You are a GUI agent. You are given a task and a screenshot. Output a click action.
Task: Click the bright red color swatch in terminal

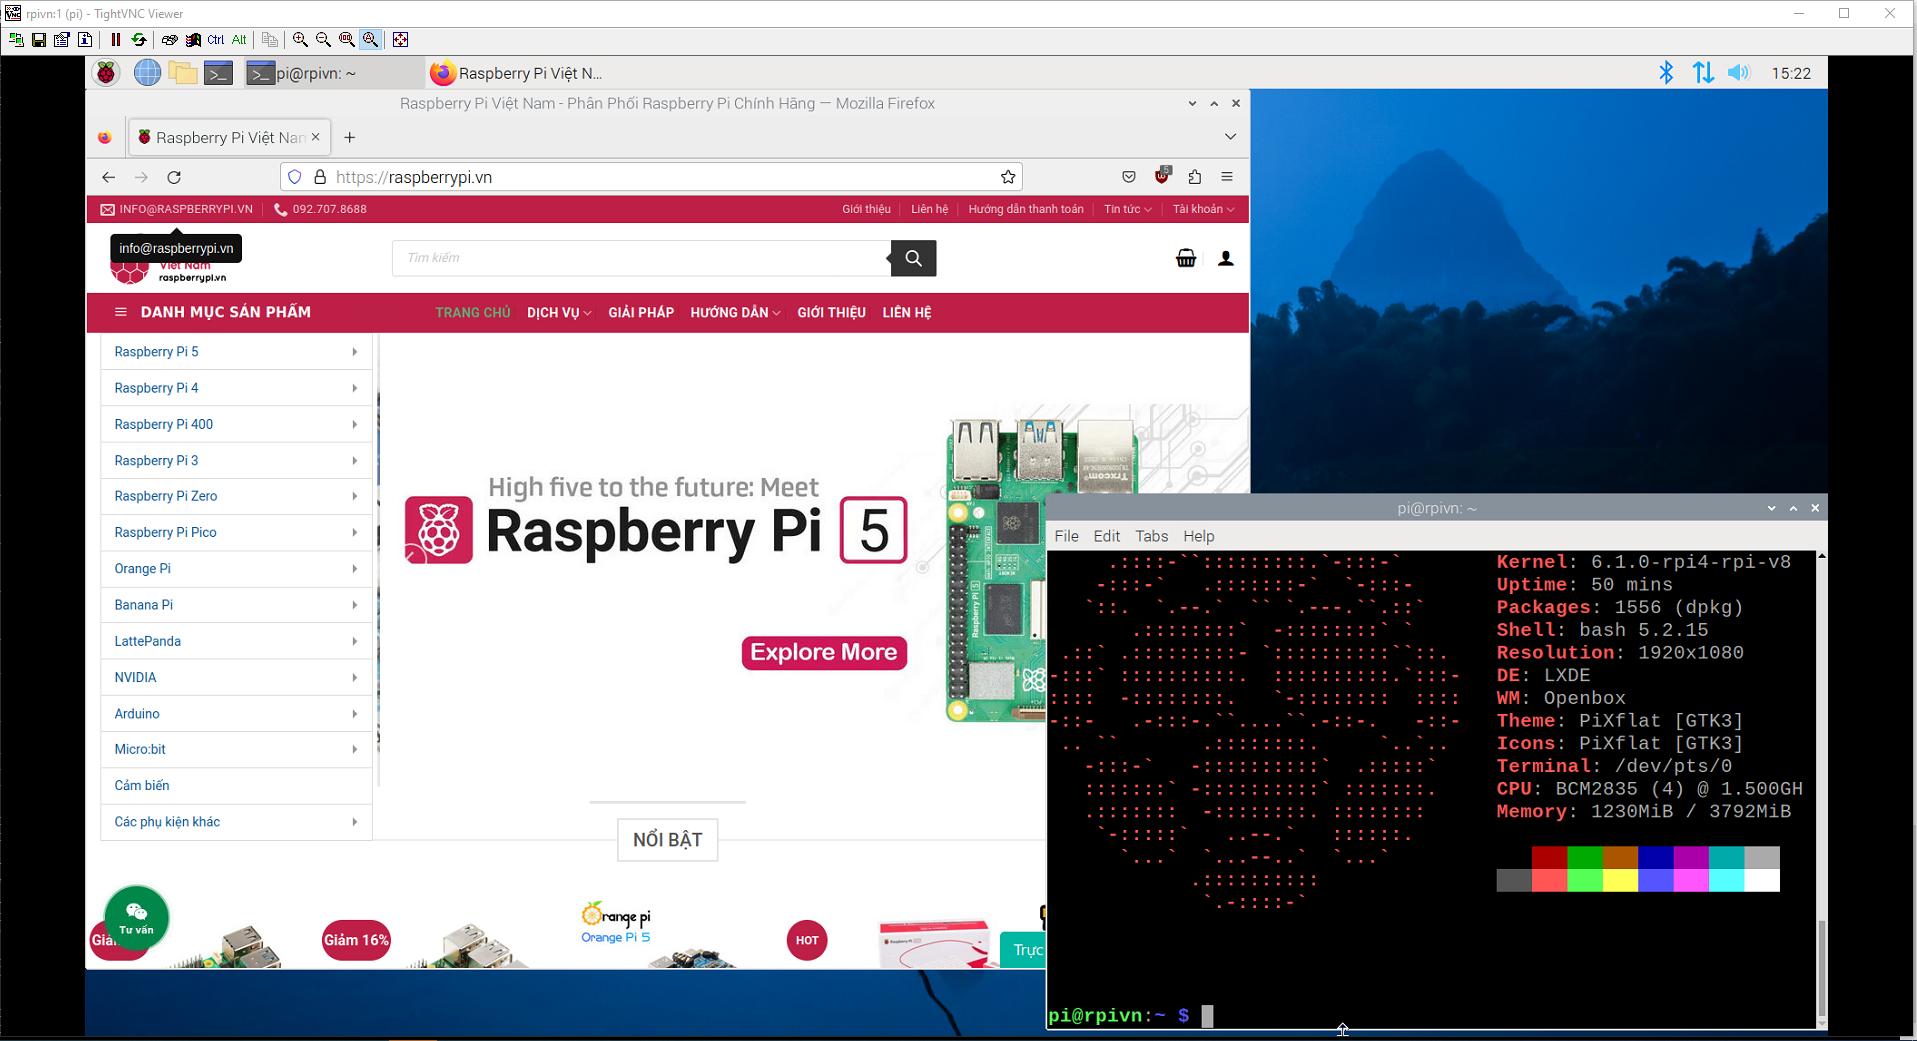coord(1549,881)
